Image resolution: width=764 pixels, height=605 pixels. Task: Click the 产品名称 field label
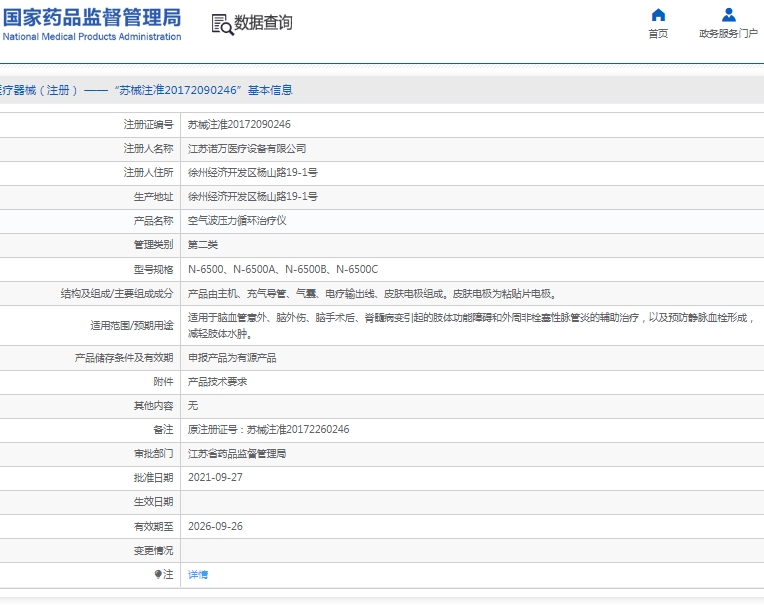click(153, 221)
